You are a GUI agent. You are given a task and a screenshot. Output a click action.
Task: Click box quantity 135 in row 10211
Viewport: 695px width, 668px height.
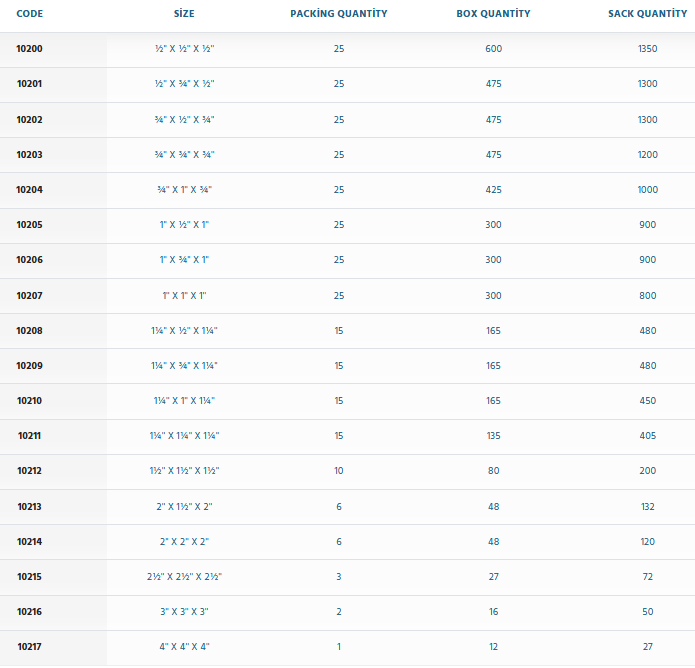point(493,436)
